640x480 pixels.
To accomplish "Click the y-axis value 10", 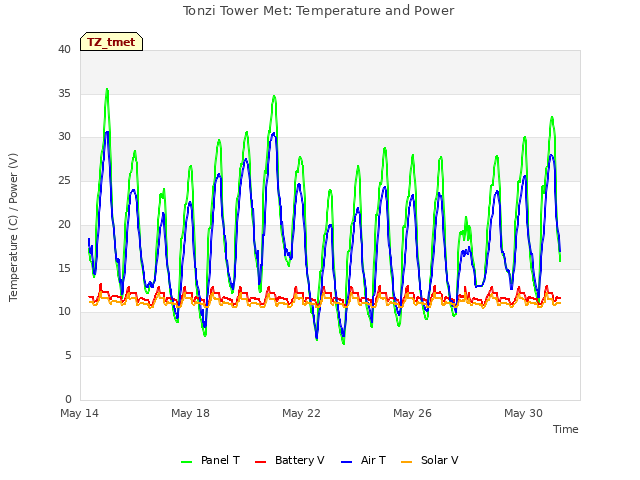I will [x=64, y=312].
